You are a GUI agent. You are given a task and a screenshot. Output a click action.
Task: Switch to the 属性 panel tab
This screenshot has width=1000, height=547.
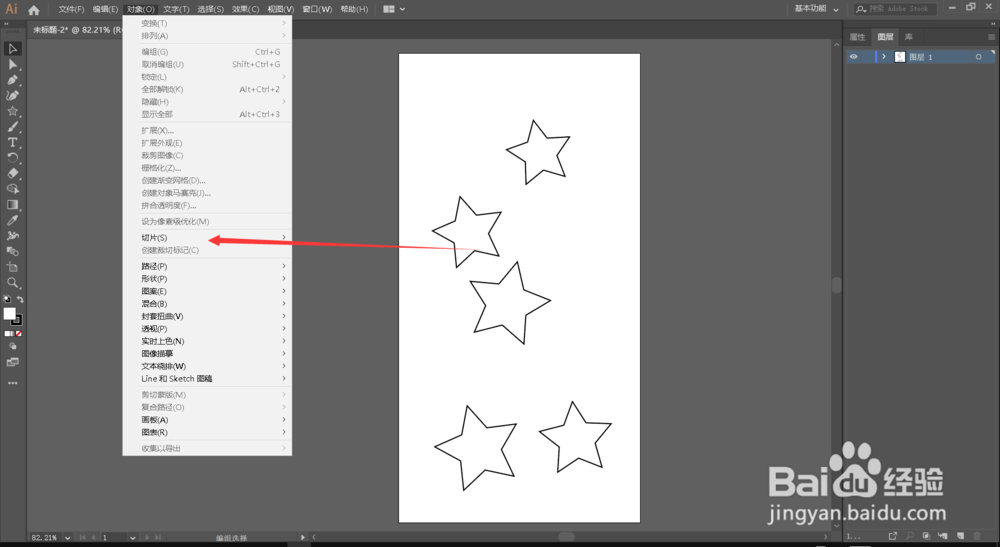coord(857,37)
